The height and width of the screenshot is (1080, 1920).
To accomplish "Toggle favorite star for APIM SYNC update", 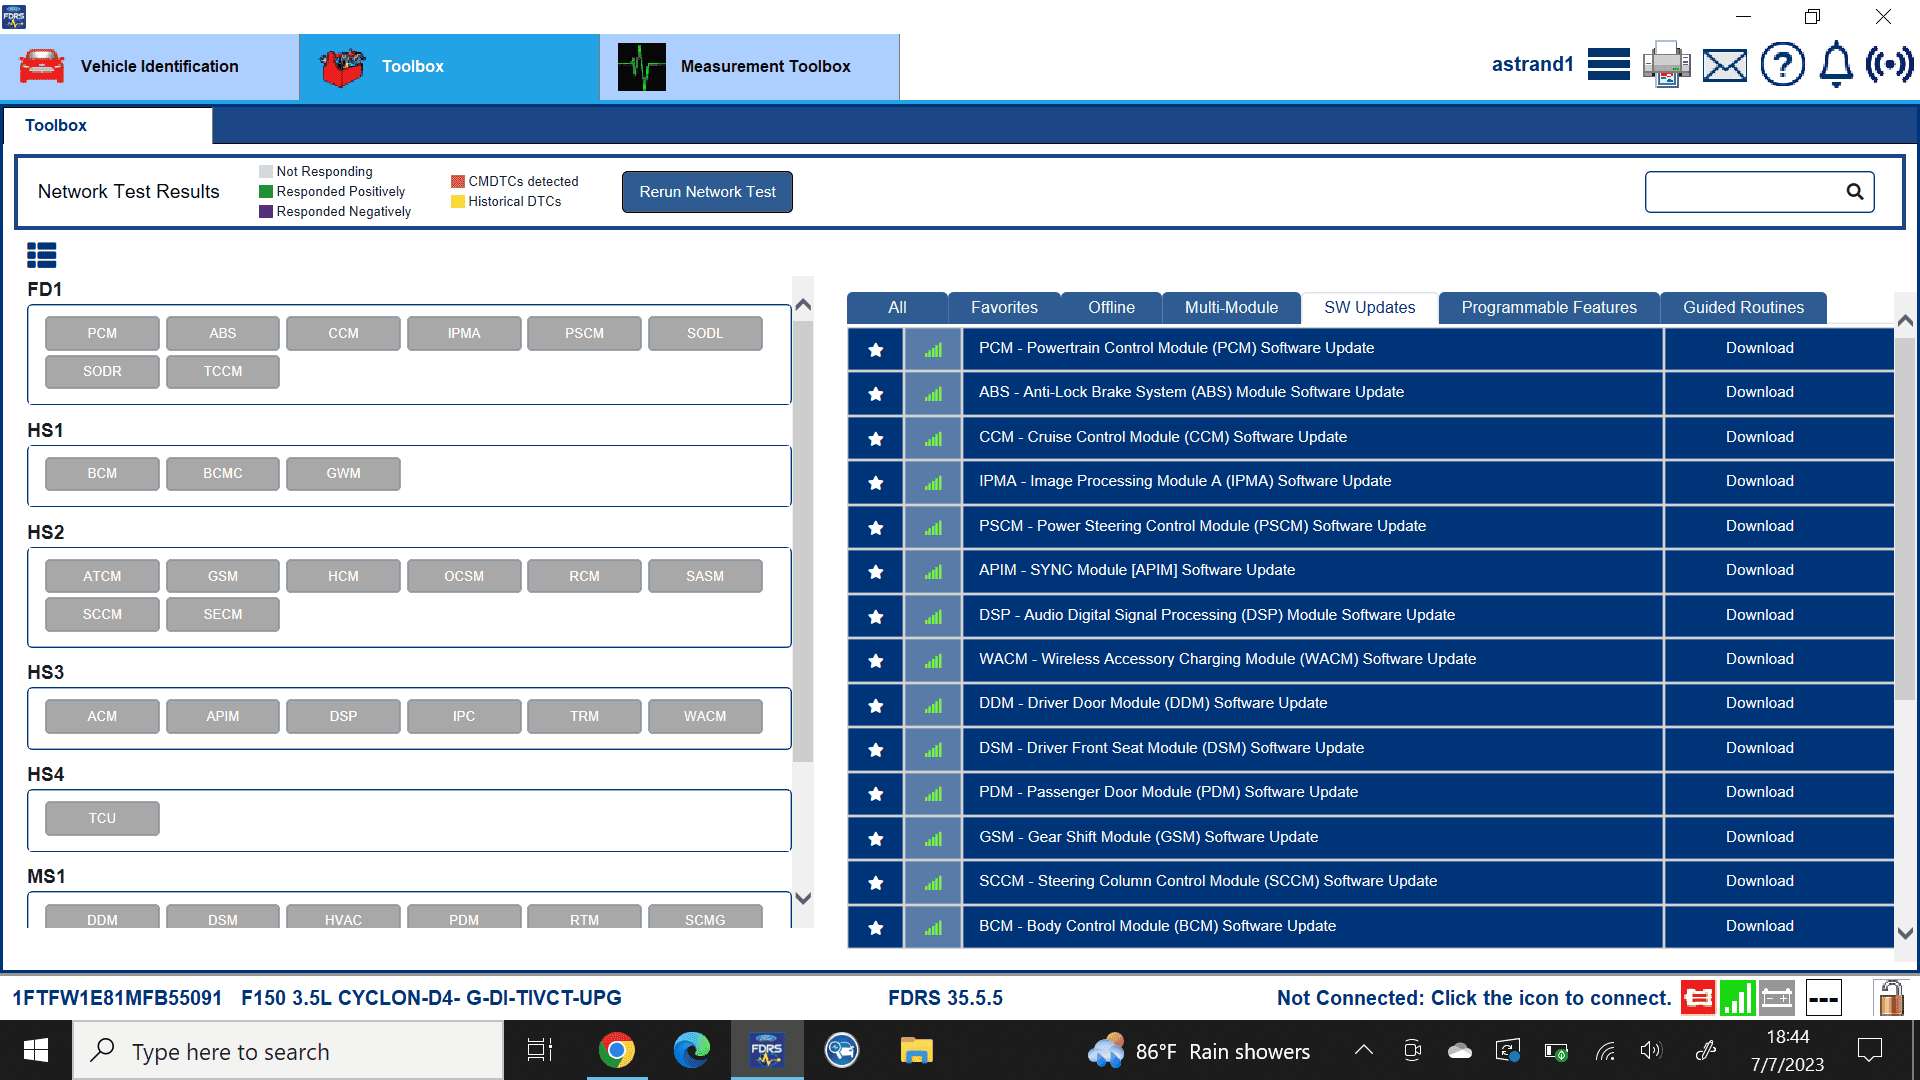I will 876,571.
